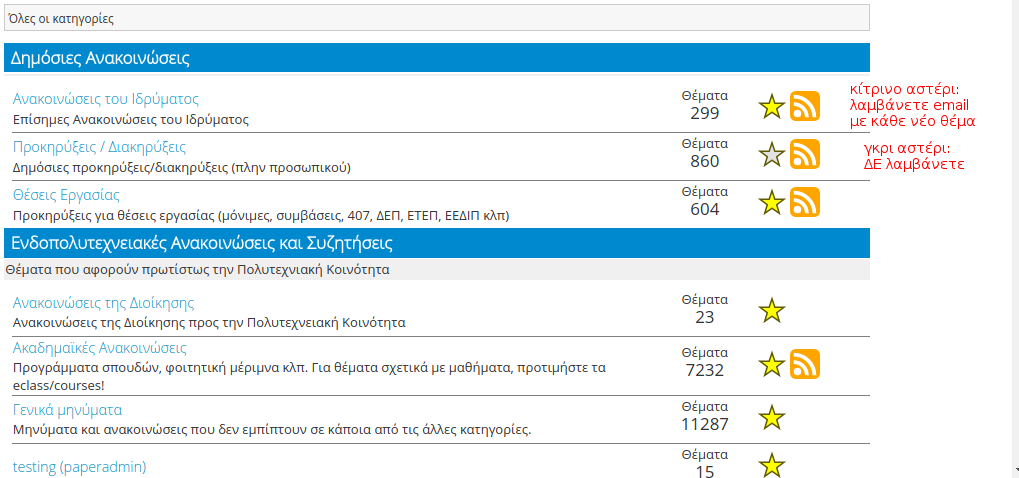The image size is (1019, 478).
Task: Toggle subscription star for Θέσεις Εργασίας
Action: point(772,202)
